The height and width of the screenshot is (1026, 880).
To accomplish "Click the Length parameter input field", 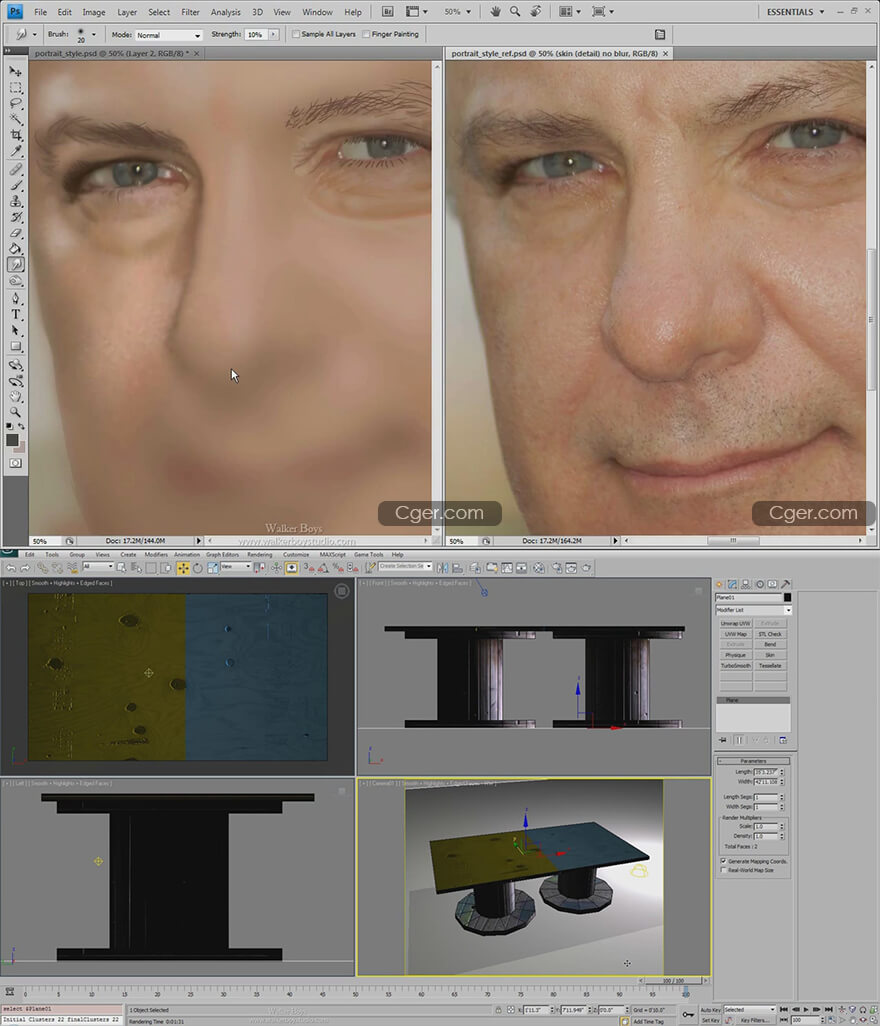I will tap(765, 772).
